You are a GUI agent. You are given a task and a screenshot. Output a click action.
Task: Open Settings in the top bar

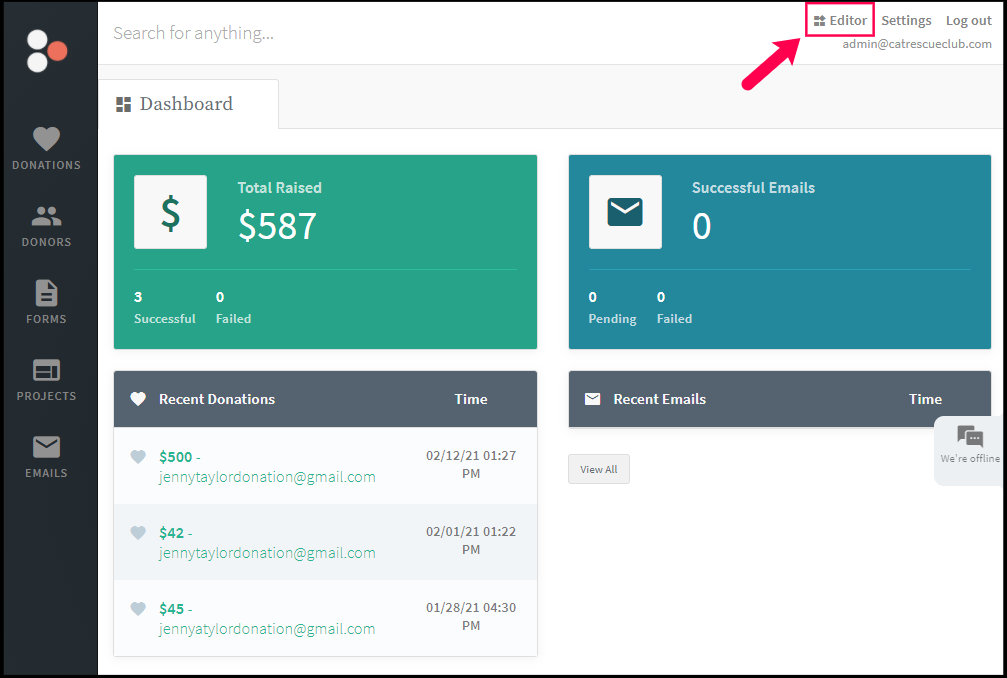click(x=906, y=21)
